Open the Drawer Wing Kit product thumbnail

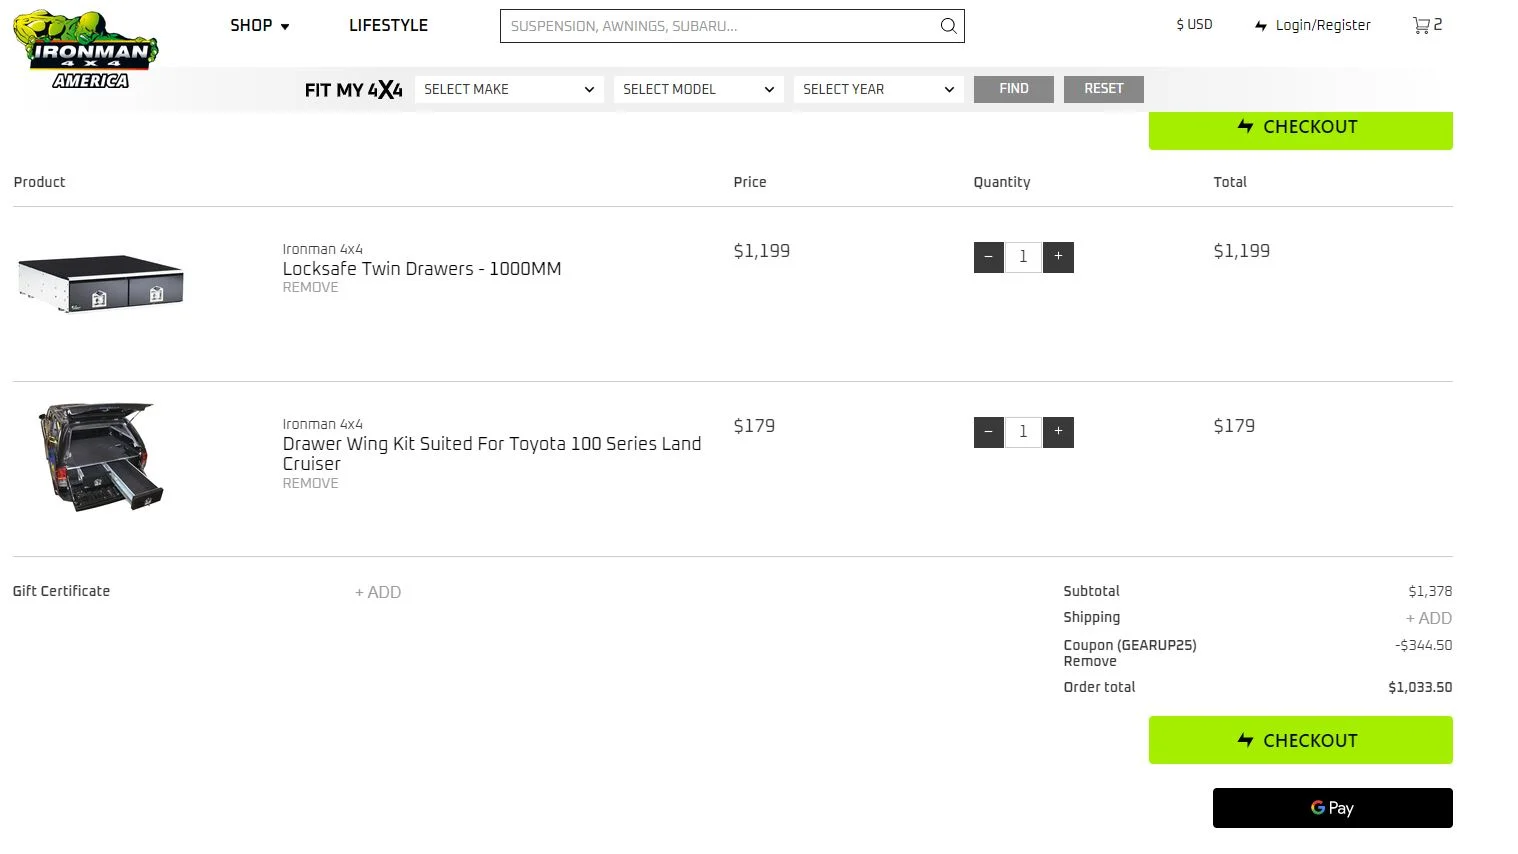click(100, 457)
